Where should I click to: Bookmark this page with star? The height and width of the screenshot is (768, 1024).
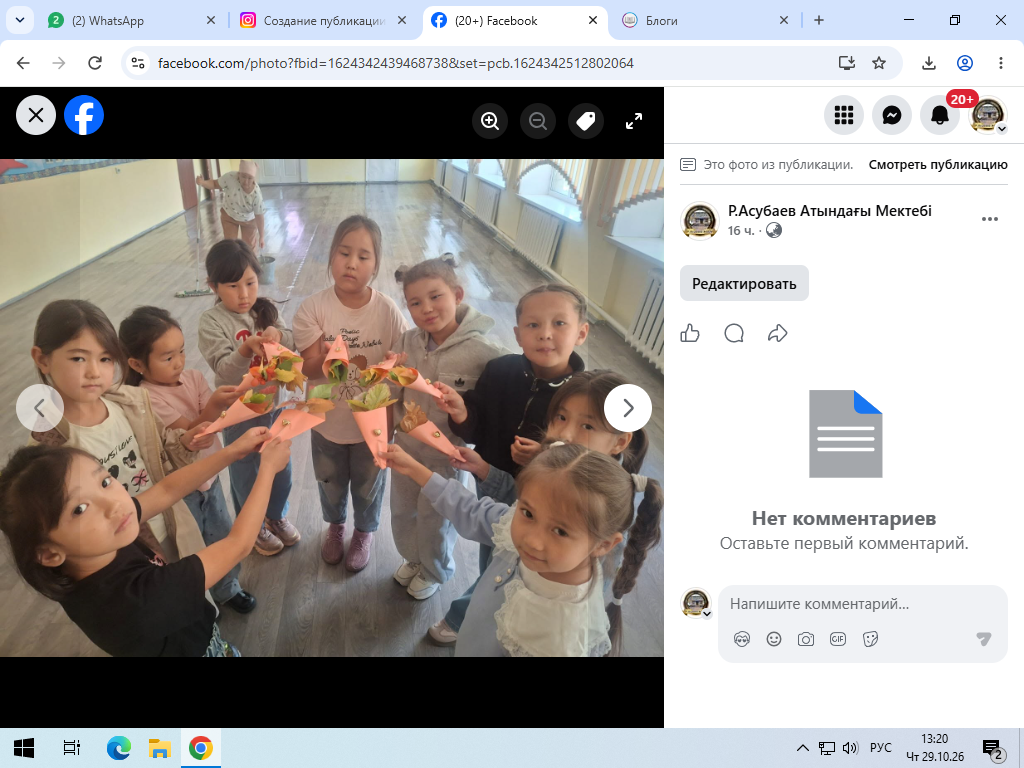(879, 63)
